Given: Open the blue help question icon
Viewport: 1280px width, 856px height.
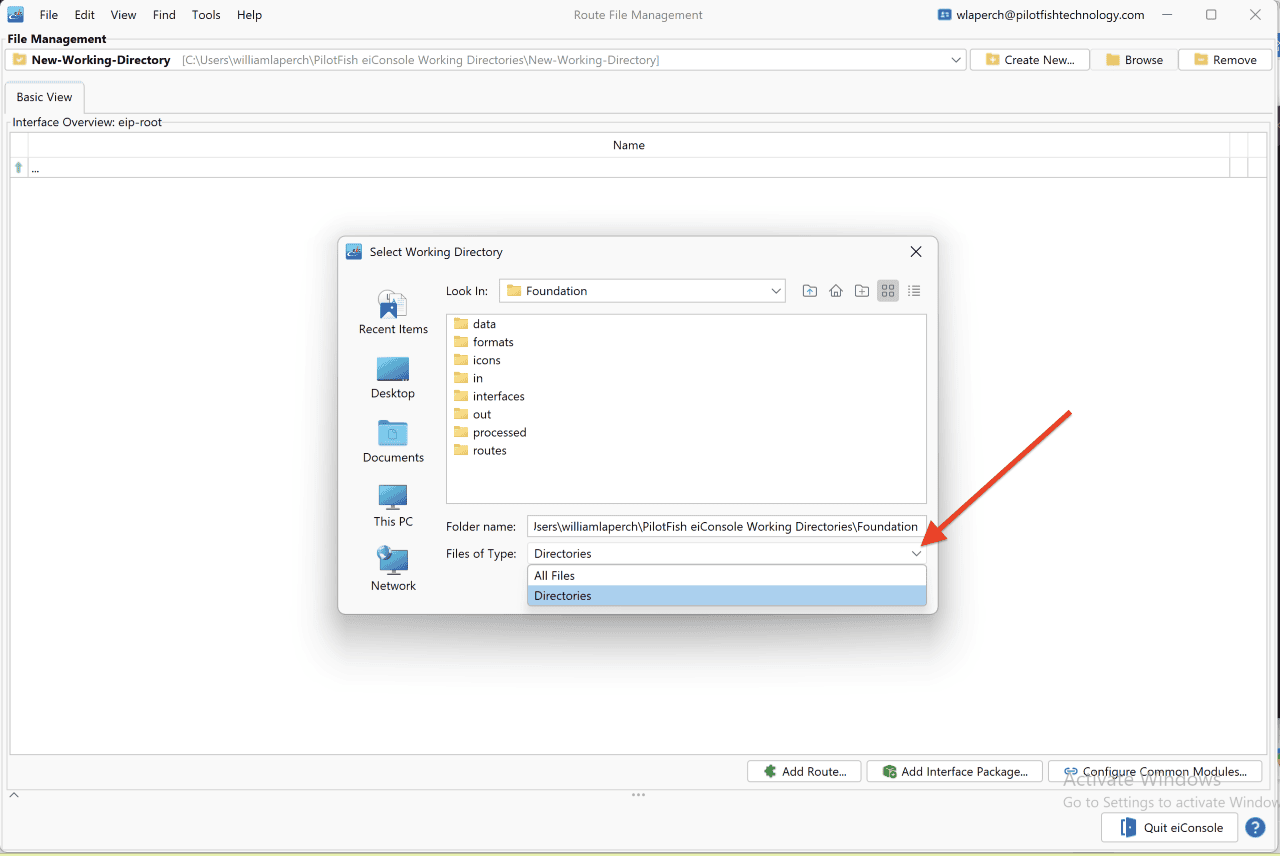Looking at the screenshot, I should coord(1256,828).
